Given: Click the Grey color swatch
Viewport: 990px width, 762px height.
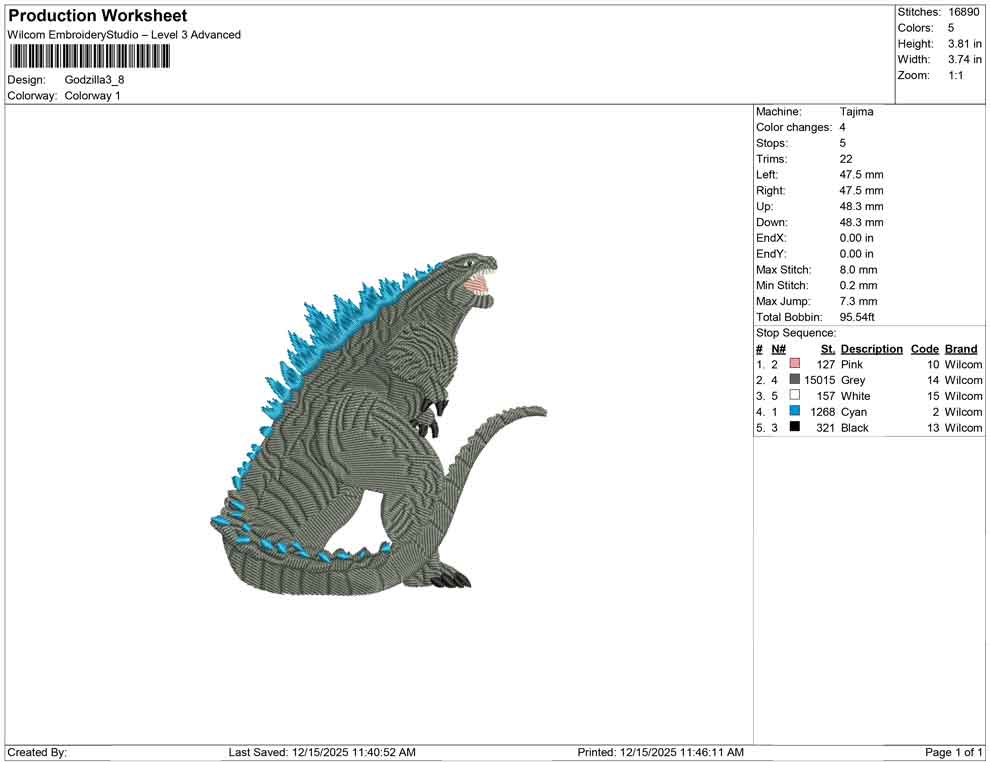Looking at the screenshot, I should coord(794,379).
